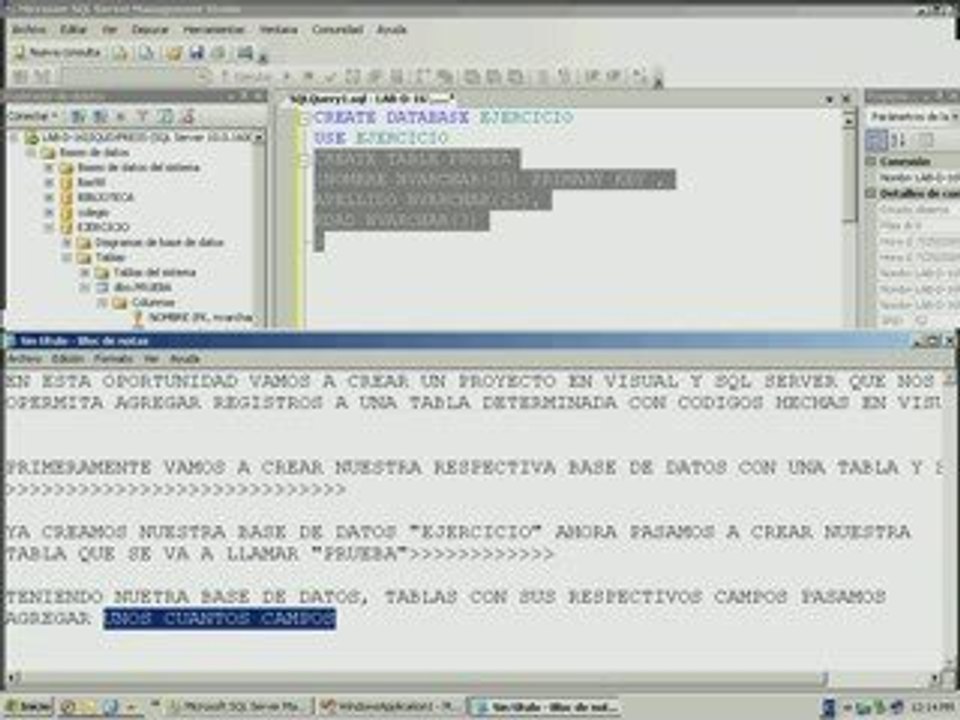
Task: Collapse the Conexión properties category
Action: coord(871,162)
